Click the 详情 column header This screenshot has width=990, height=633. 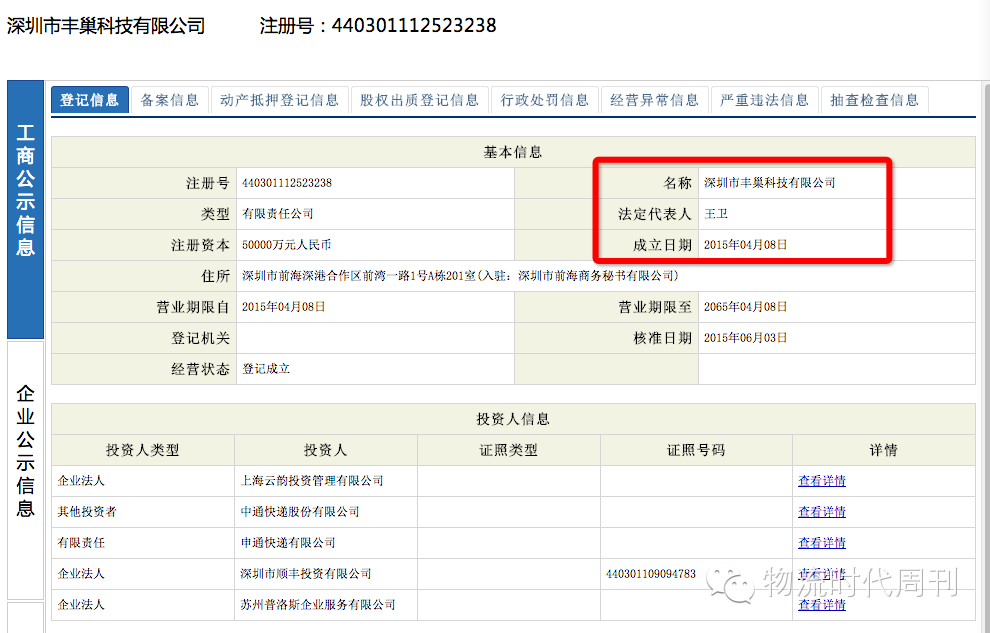[883, 450]
